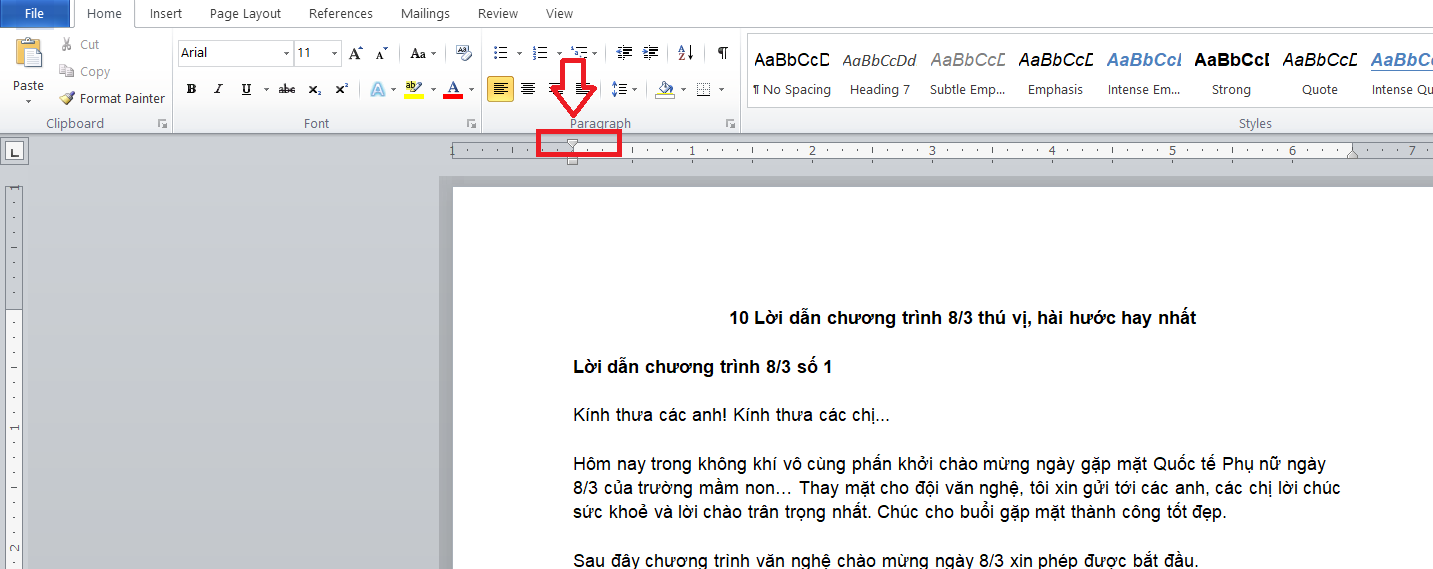Viewport: 1433px width, 569px height.
Task: Toggle Align Text Left
Action: 501,89
